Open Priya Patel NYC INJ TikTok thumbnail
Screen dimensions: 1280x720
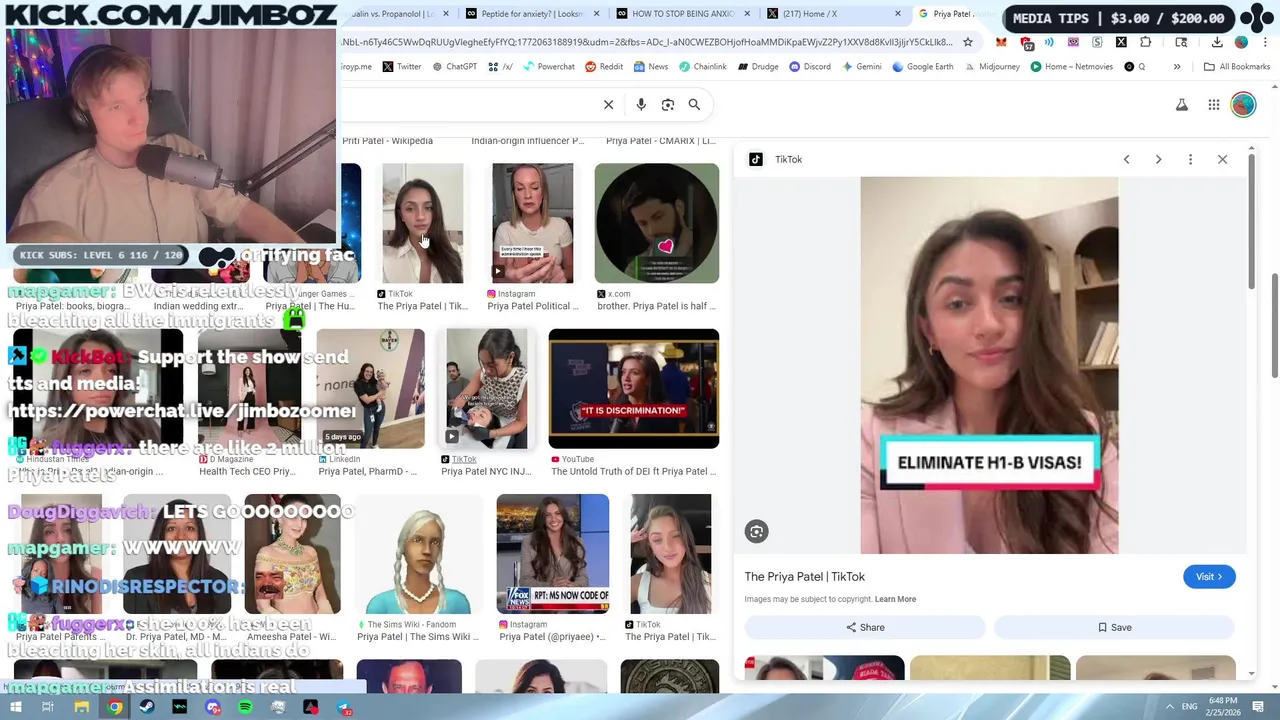click(x=487, y=388)
